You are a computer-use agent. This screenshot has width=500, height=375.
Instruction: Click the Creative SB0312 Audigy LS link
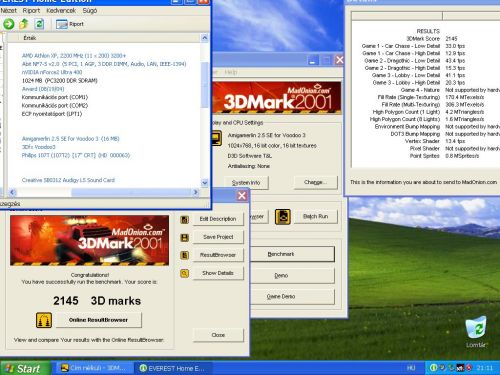pyautogui.click(x=68, y=180)
